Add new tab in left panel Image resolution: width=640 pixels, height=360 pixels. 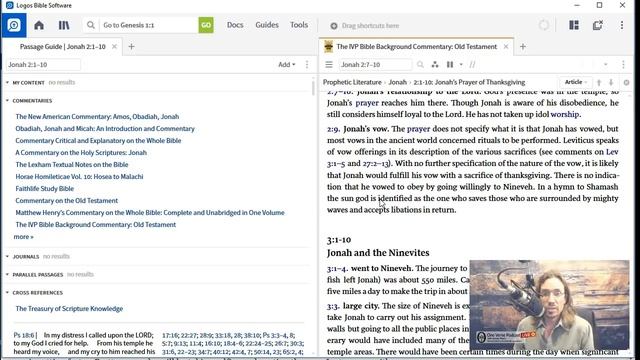[x=131, y=47]
